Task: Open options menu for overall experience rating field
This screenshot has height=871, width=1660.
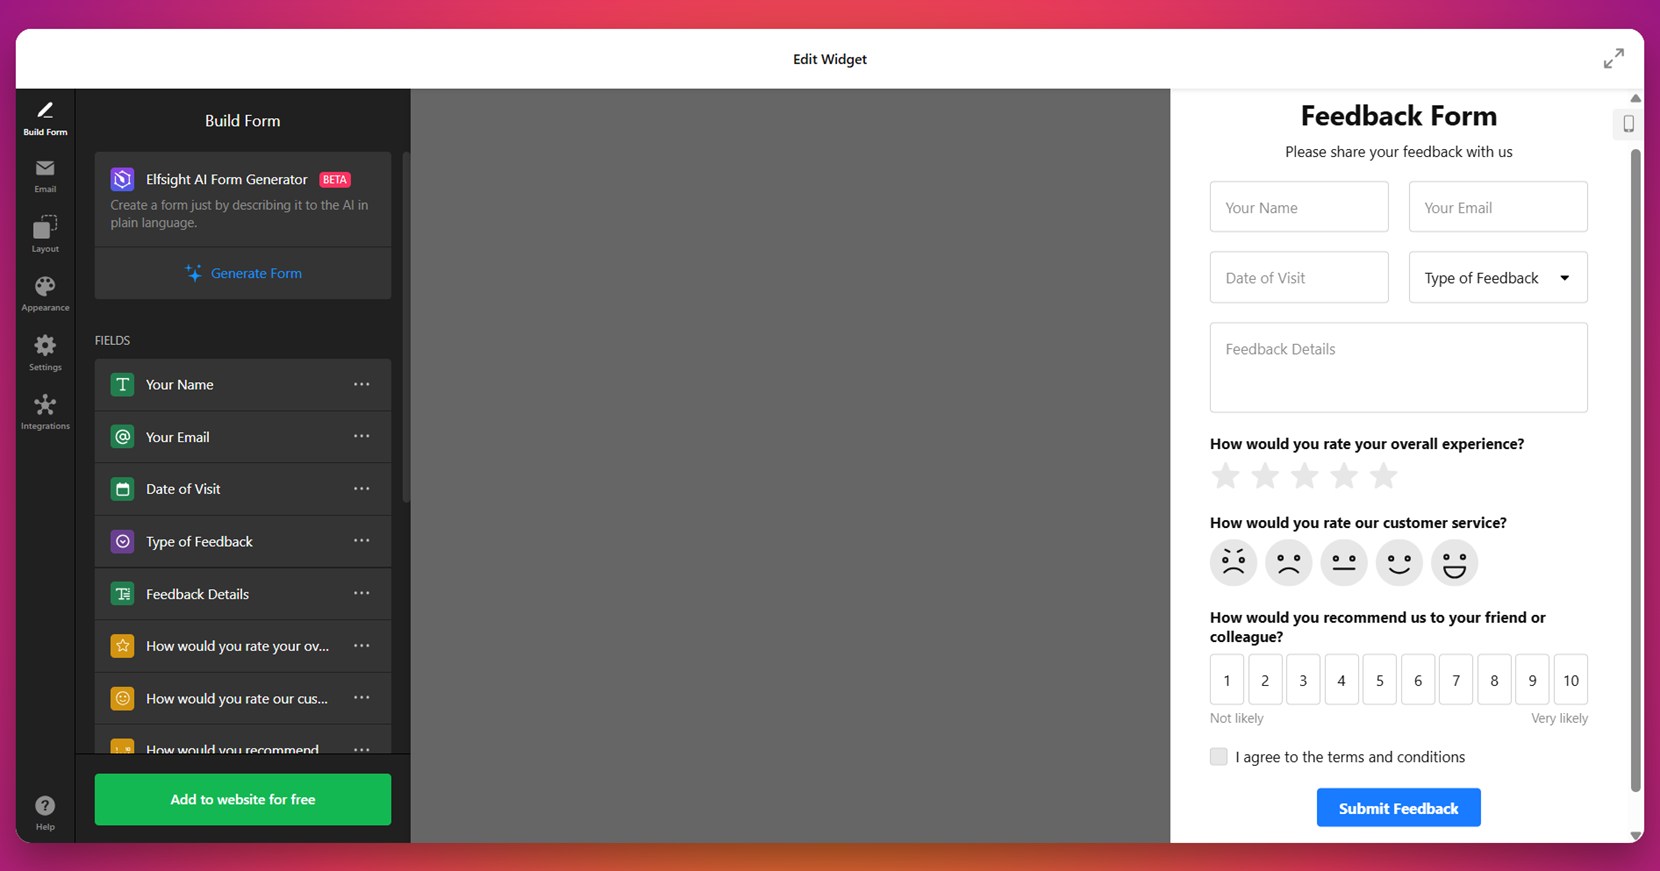Action: tap(362, 645)
